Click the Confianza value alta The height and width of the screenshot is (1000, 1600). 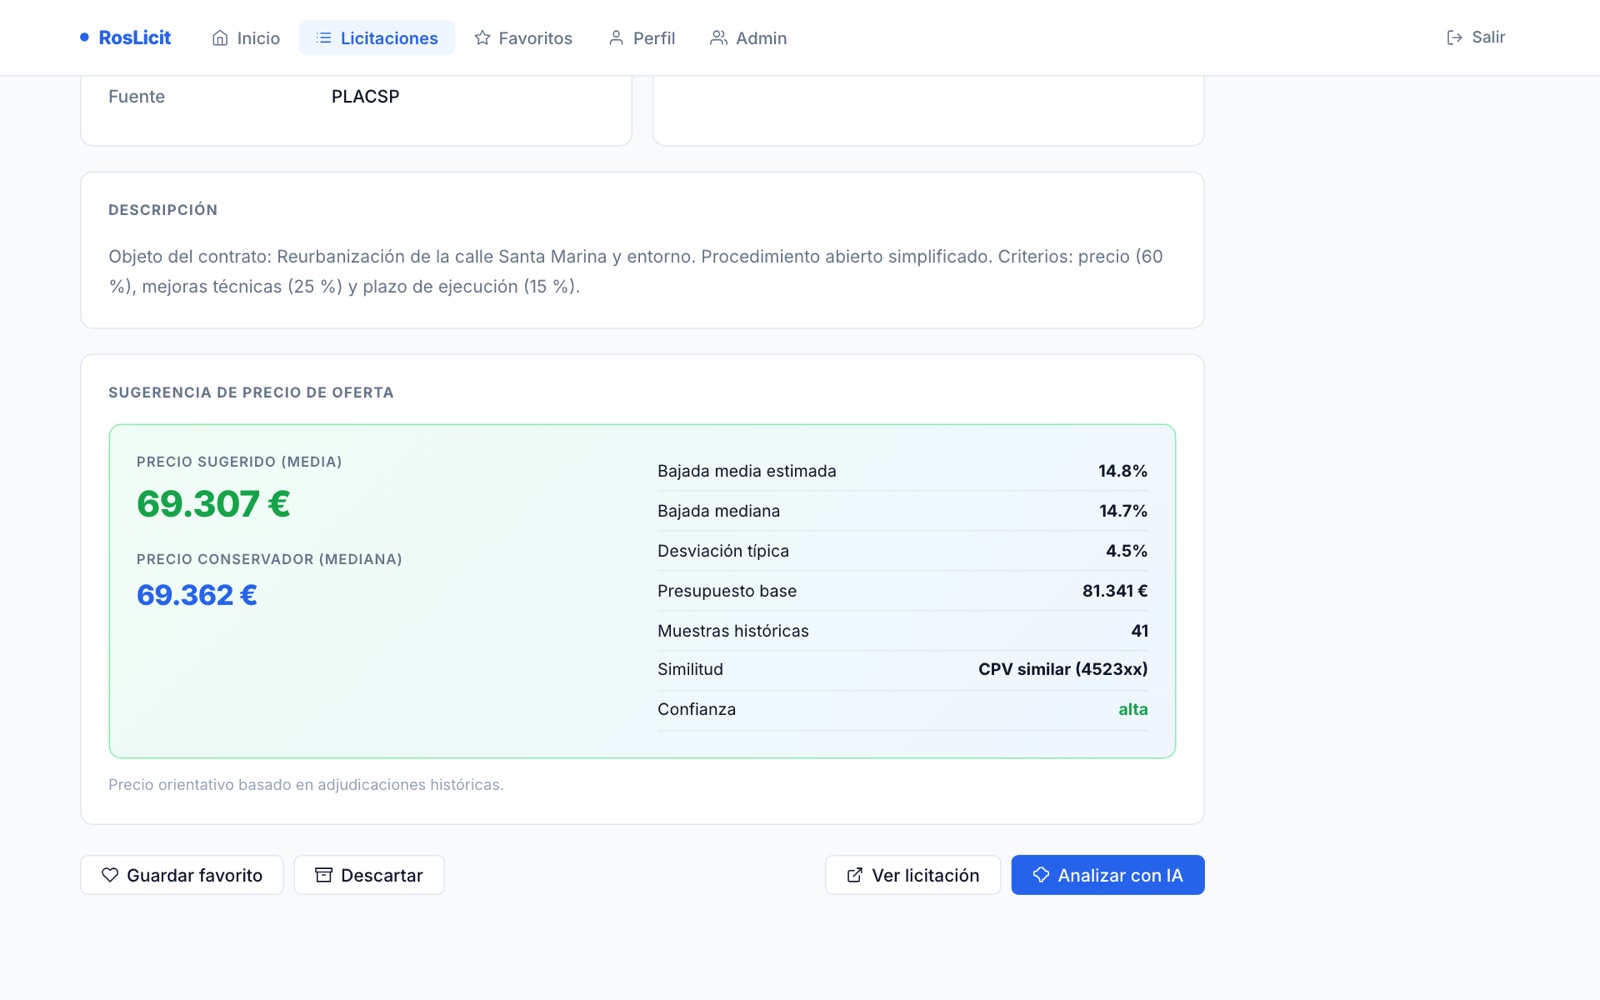click(1133, 709)
